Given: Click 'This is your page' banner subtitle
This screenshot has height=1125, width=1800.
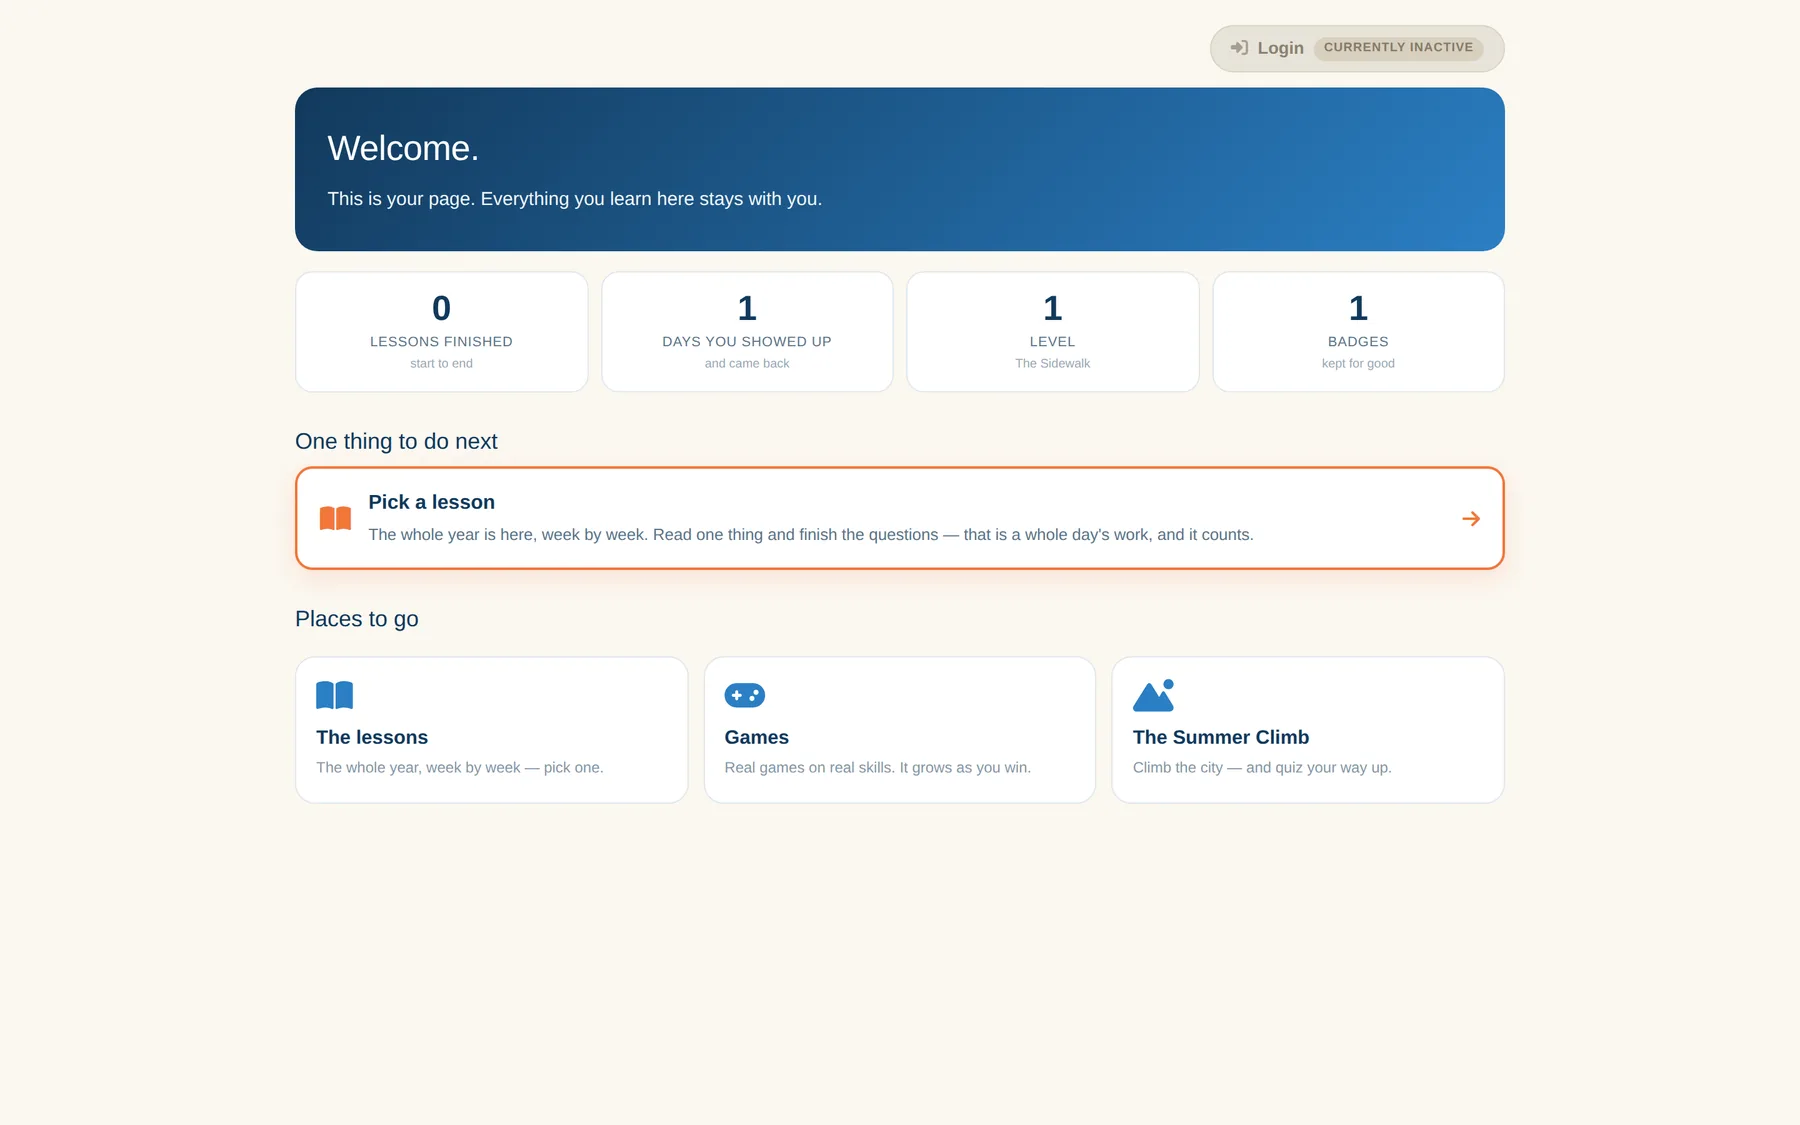Looking at the screenshot, I should point(575,199).
